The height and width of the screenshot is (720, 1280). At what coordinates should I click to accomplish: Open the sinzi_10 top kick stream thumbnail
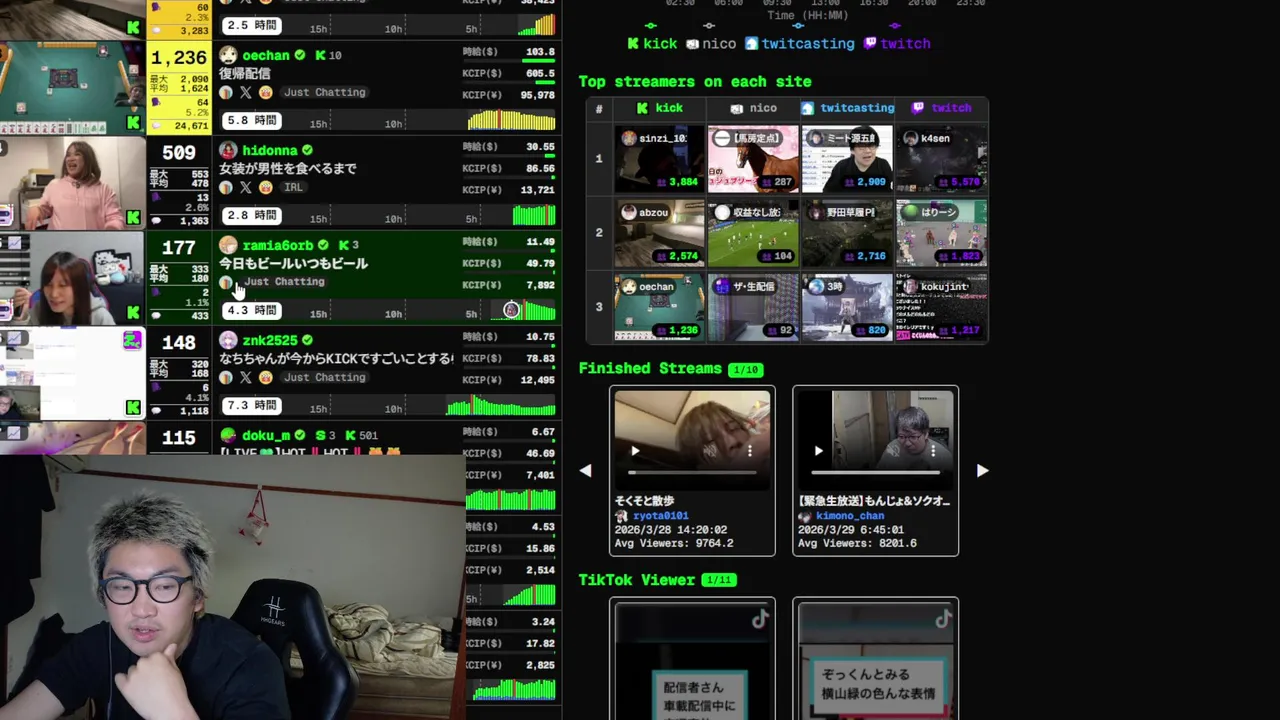click(x=659, y=159)
